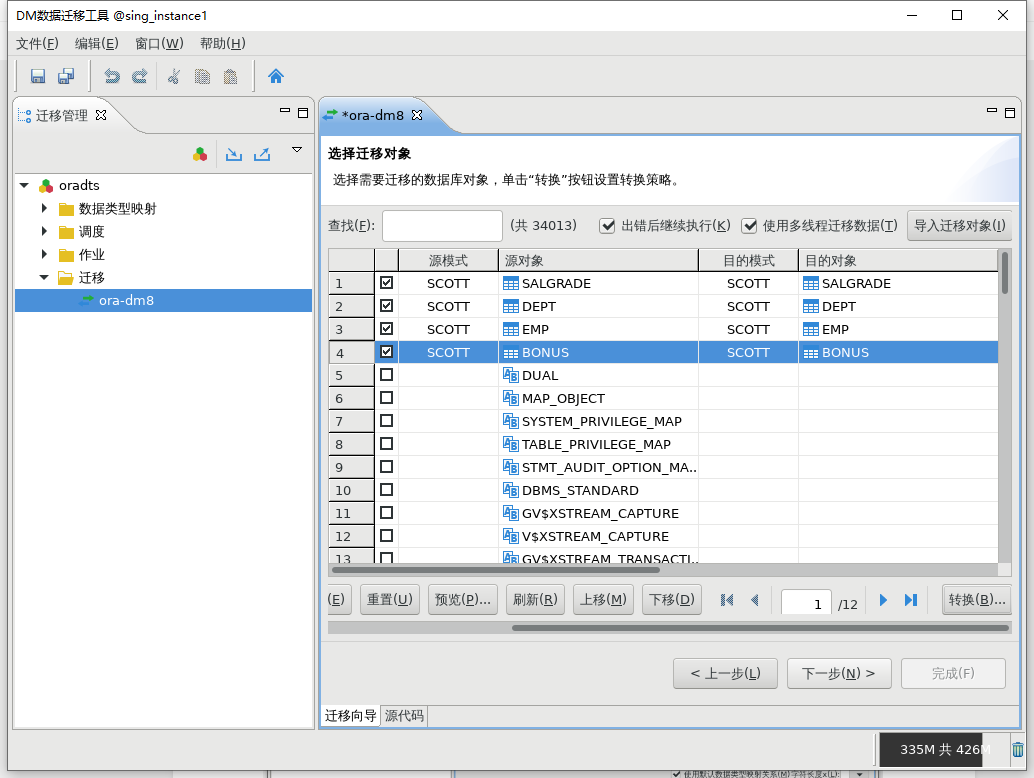Click the 下一步(N) button
The width and height of the screenshot is (1034, 778).
tap(841, 673)
